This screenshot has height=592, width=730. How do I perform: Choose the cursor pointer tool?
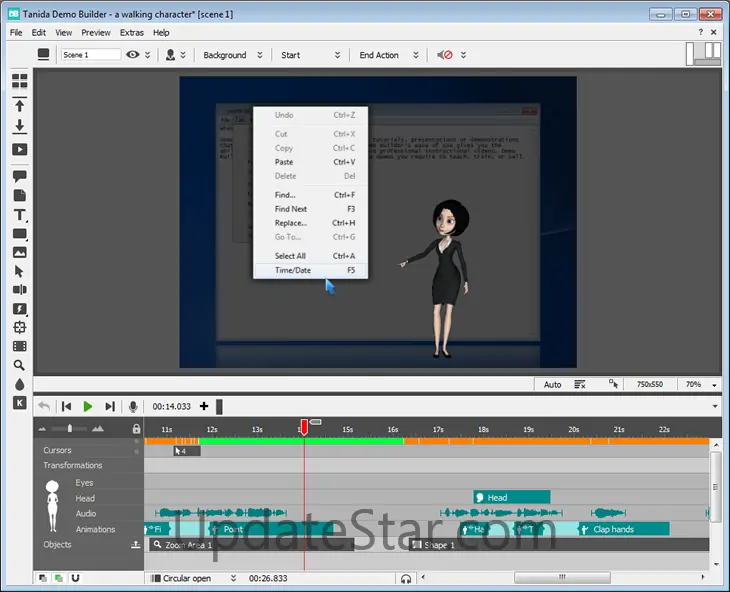pos(19,271)
